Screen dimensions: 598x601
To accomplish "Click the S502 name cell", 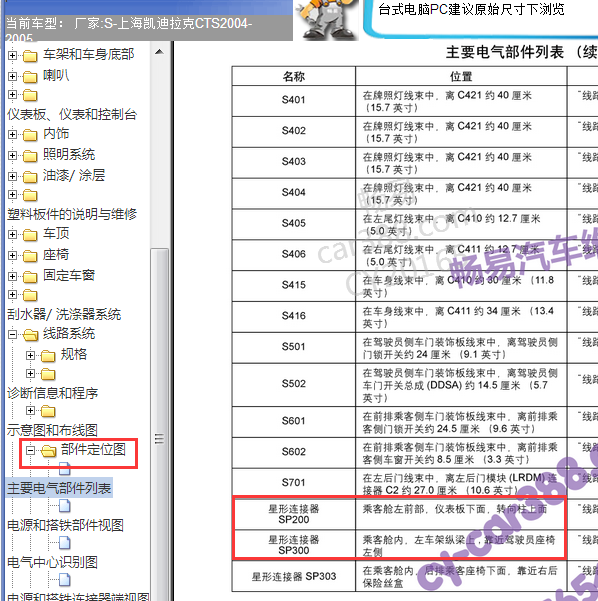I will (294, 385).
